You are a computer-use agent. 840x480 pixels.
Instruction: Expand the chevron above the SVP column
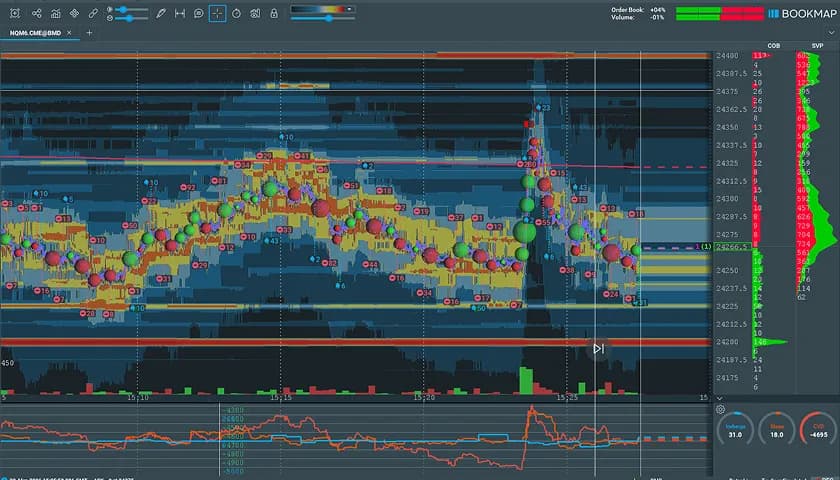[x=831, y=33]
